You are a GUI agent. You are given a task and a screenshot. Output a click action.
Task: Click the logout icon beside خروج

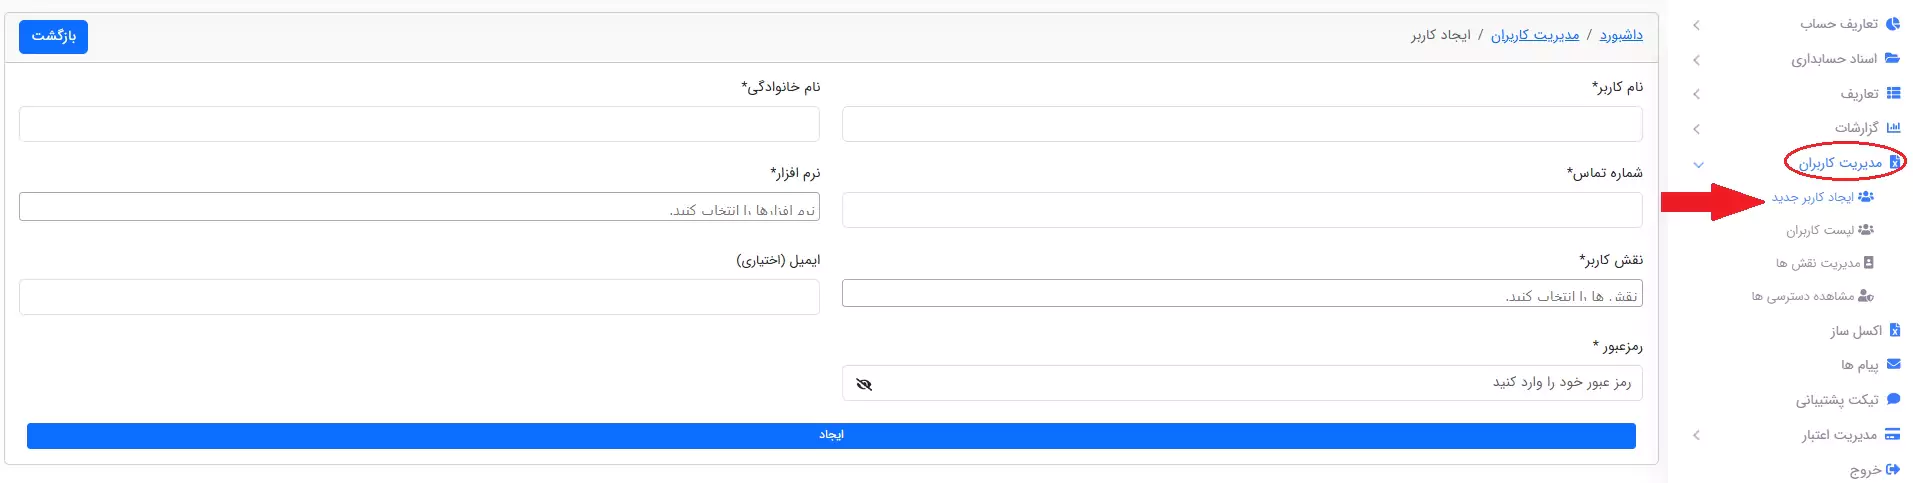coord(1893,469)
